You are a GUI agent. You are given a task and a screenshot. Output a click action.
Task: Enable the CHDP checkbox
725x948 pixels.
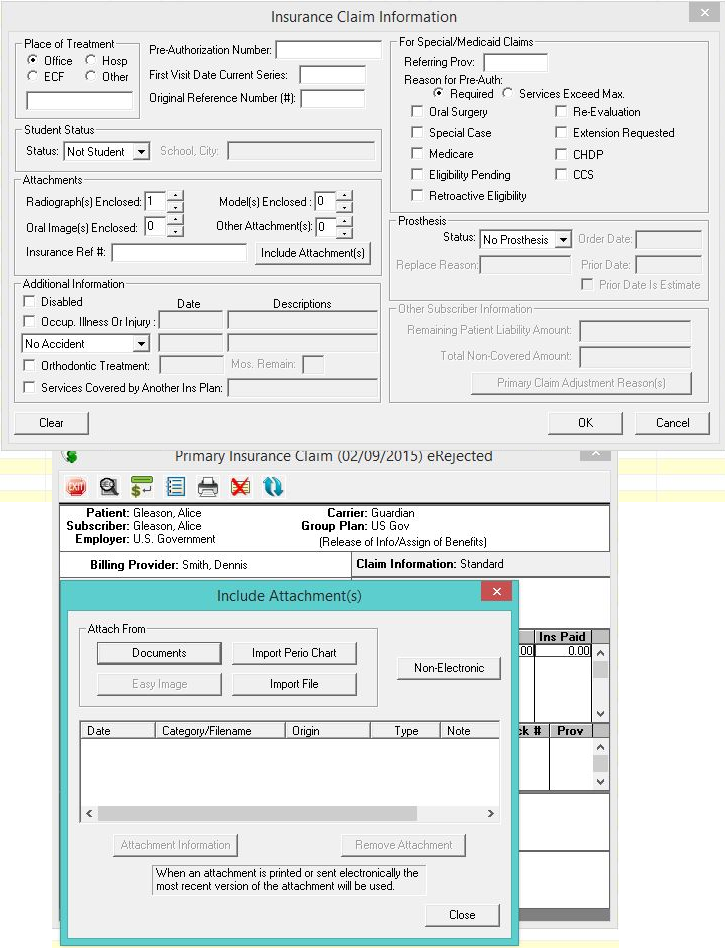point(561,154)
